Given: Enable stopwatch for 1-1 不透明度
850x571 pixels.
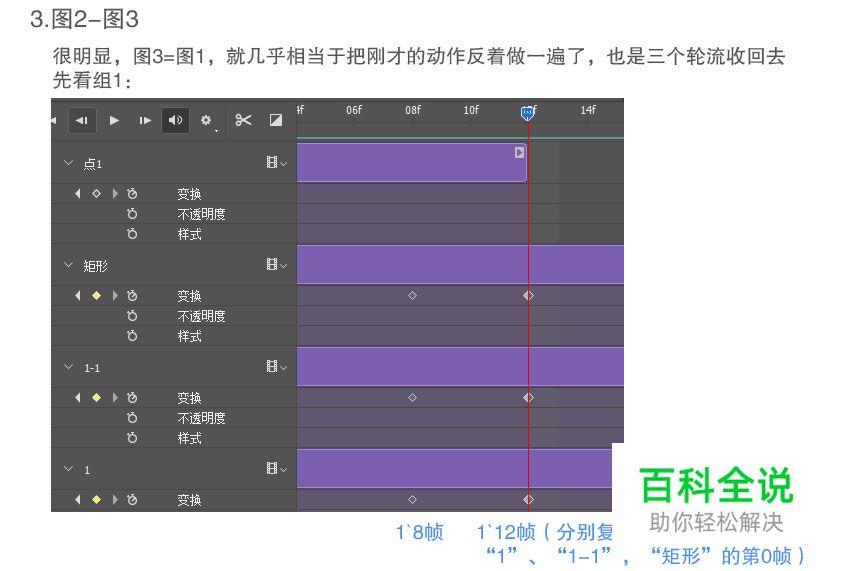Looking at the screenshot, I should point(132,418).
